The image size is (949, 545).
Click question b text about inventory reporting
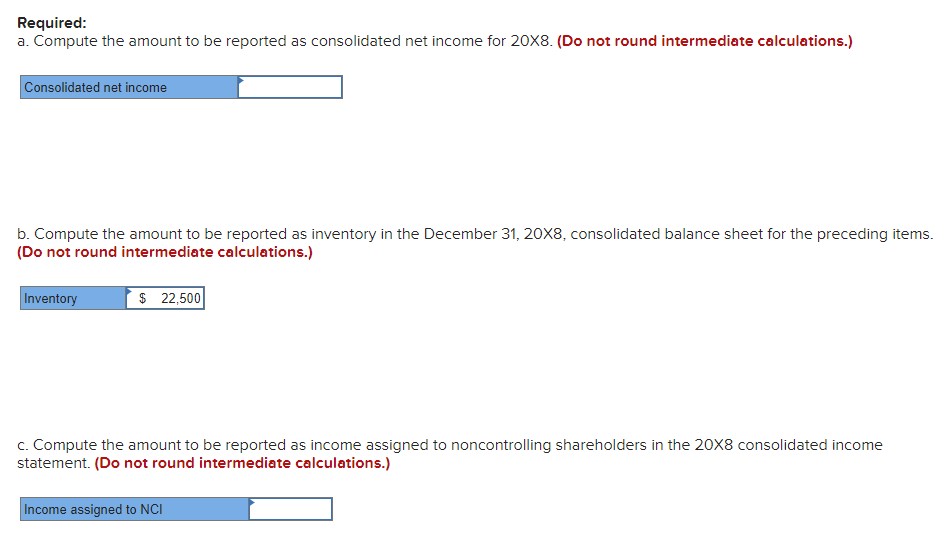(475, 234)
